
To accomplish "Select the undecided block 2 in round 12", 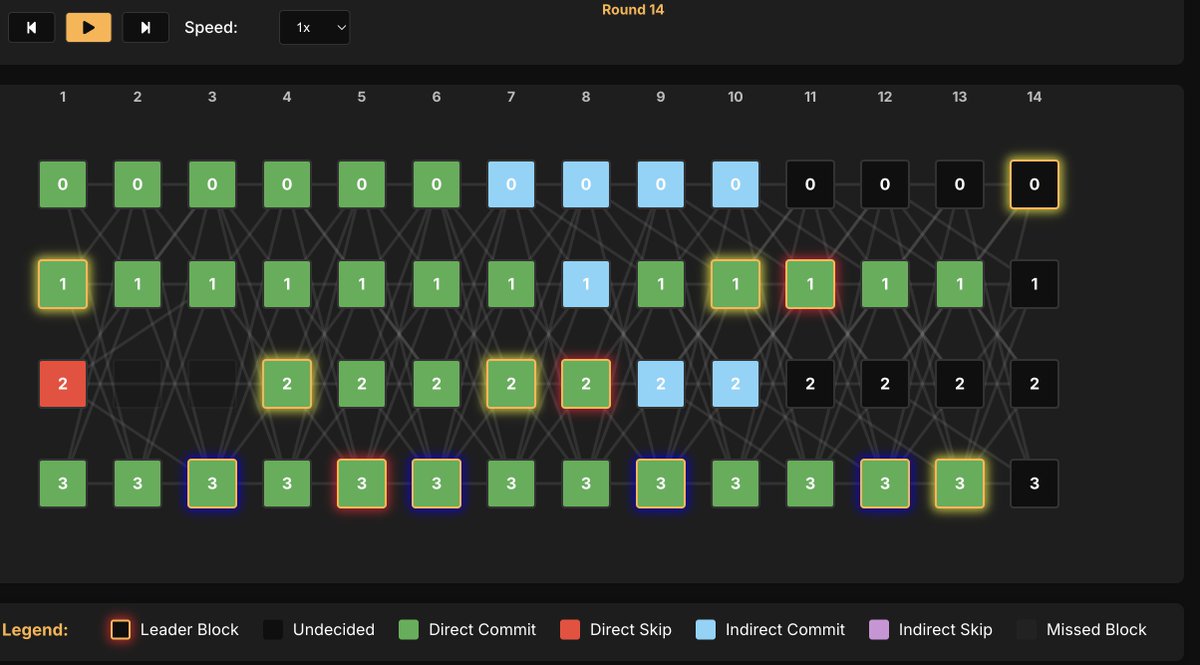I will coord(885,384).
